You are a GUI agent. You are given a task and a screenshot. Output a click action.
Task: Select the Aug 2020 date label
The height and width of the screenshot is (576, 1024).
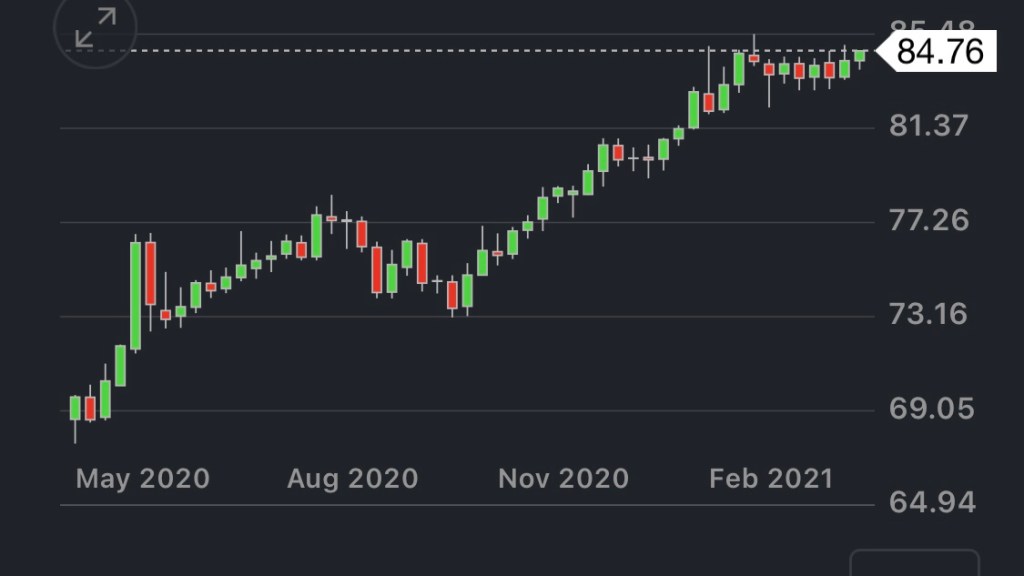point(352,479)
